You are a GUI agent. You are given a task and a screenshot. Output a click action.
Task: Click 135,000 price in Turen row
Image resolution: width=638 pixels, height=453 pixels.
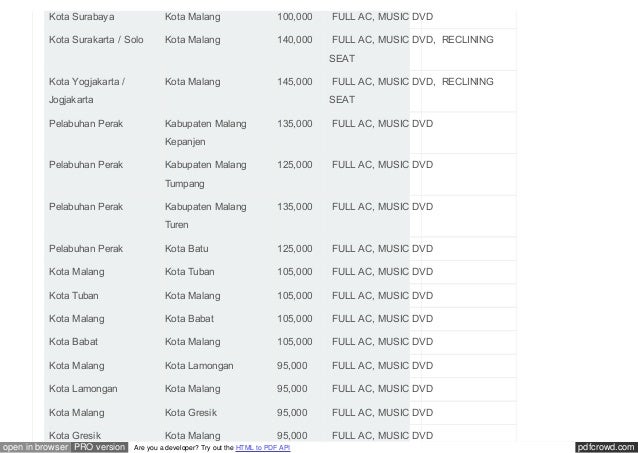(x=295, y=207)
